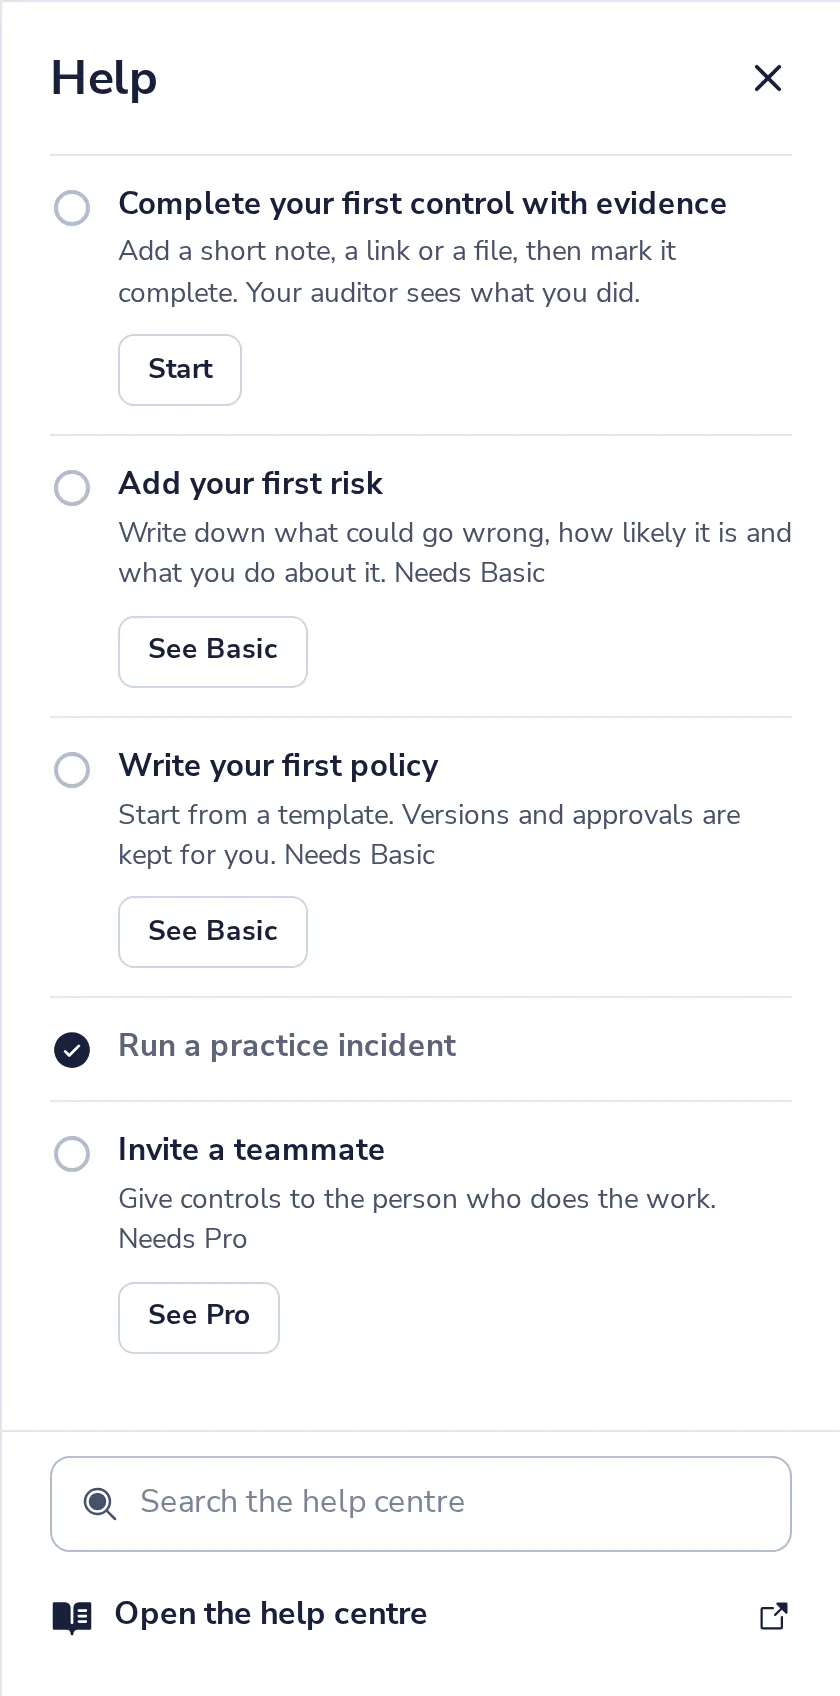This screenshot has height=1696, width=840.
Task: Expand the Run a practice incident item
Action: pos(287,1046)
